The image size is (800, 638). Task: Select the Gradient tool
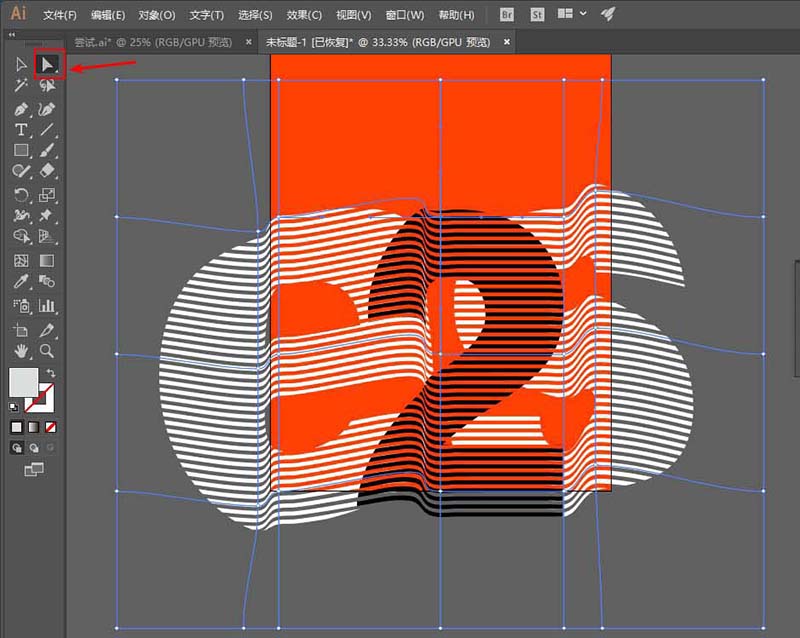click(46, 261)
